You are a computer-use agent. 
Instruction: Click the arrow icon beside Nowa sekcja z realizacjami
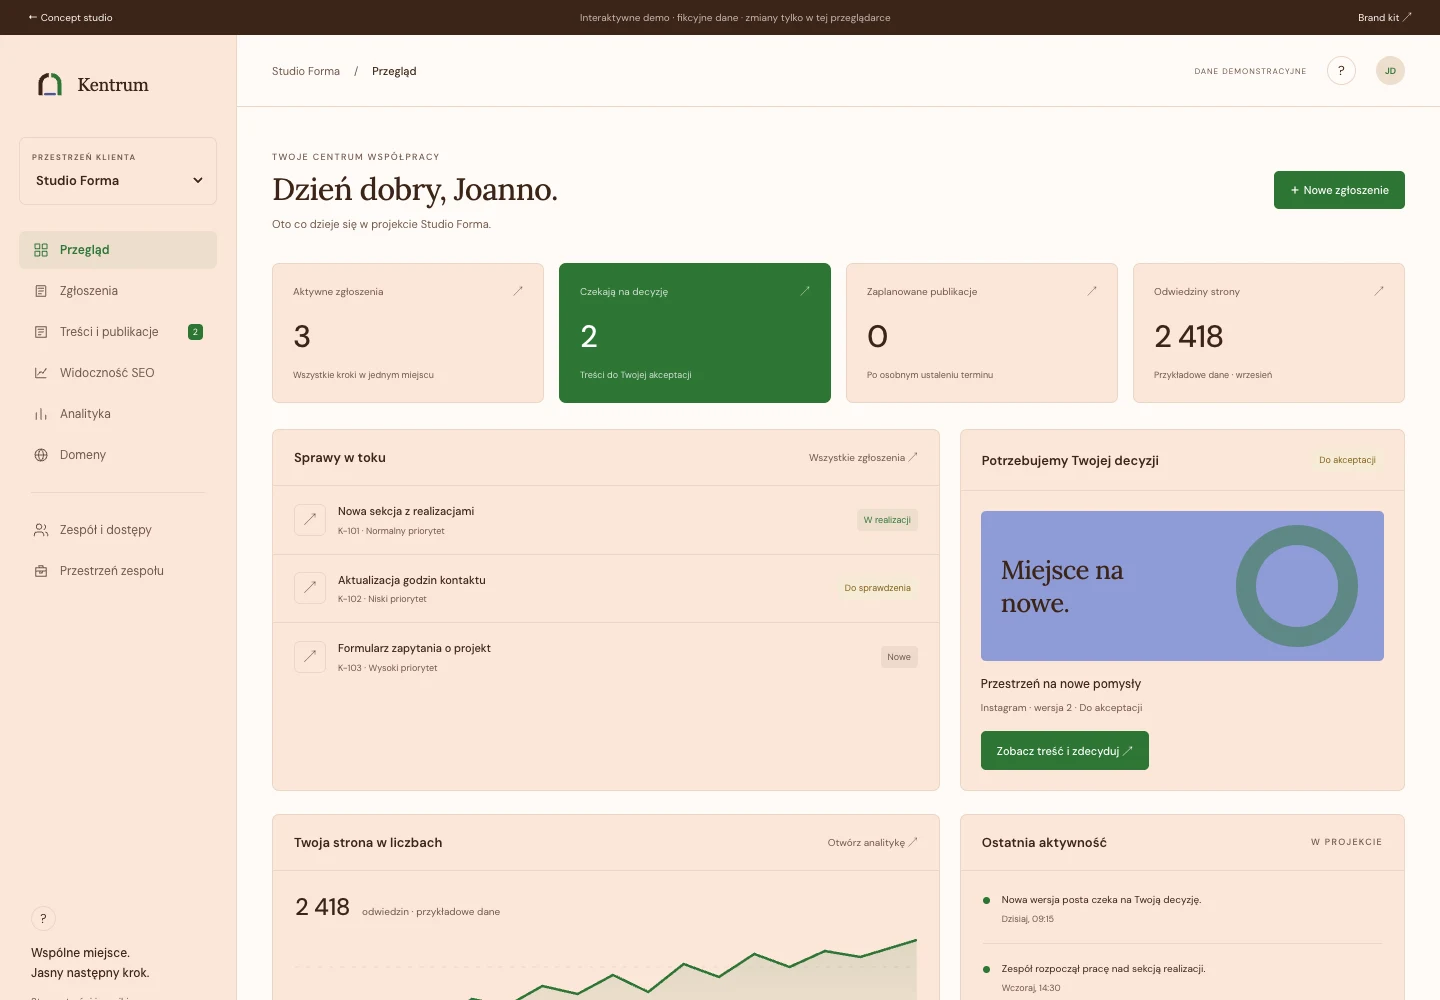pyautogui.click(x=310, y=519)
